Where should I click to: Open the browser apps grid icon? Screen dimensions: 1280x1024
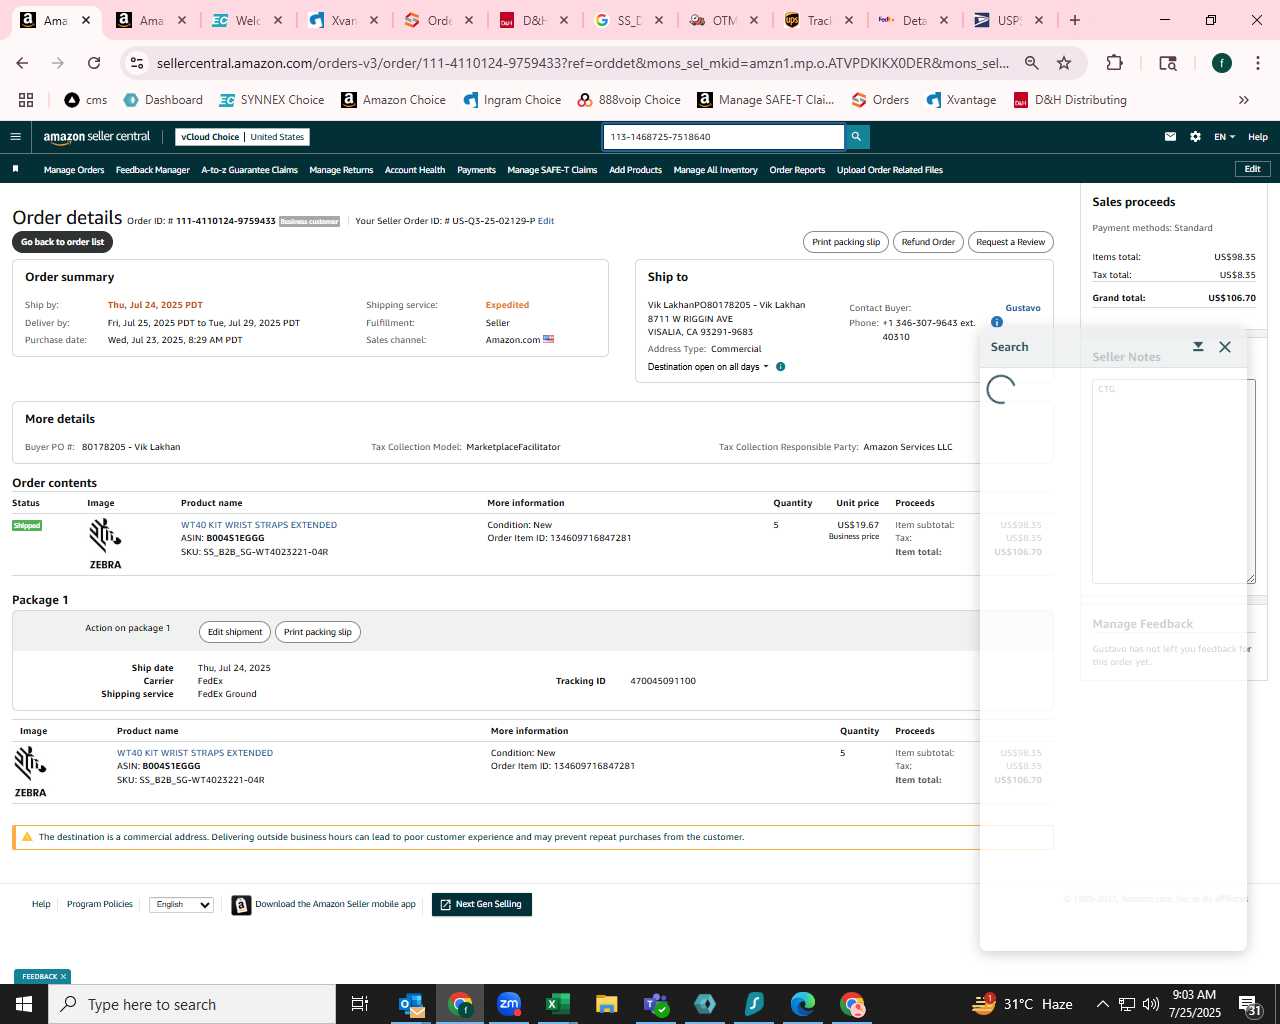(x=26, y=100)
